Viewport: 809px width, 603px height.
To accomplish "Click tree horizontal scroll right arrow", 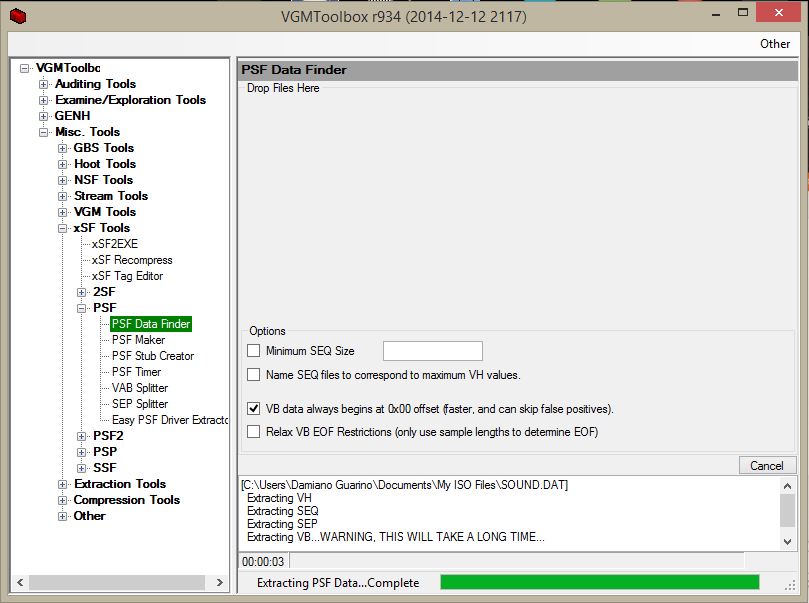I will [220, 582].
